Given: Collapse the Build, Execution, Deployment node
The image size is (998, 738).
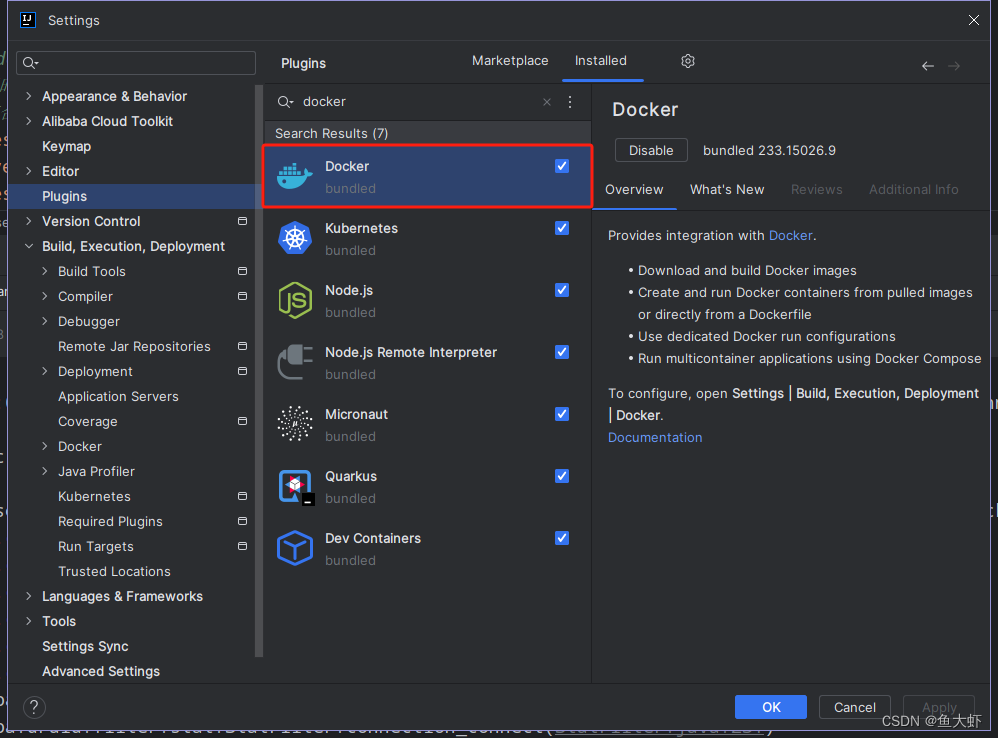Looking at the screenshot, I should pyautogui.click(x=29, y=246).
